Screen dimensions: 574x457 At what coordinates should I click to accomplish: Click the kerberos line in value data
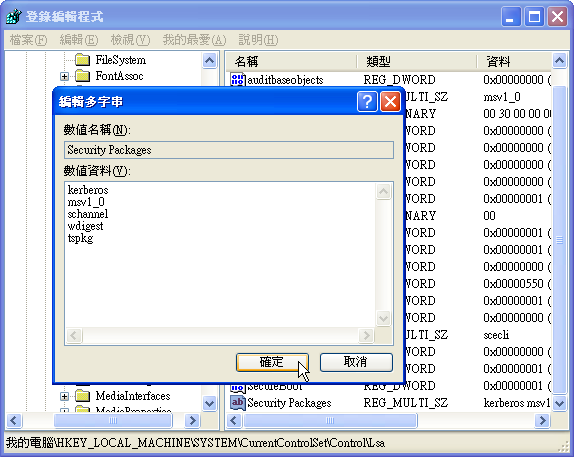point(88,190)
